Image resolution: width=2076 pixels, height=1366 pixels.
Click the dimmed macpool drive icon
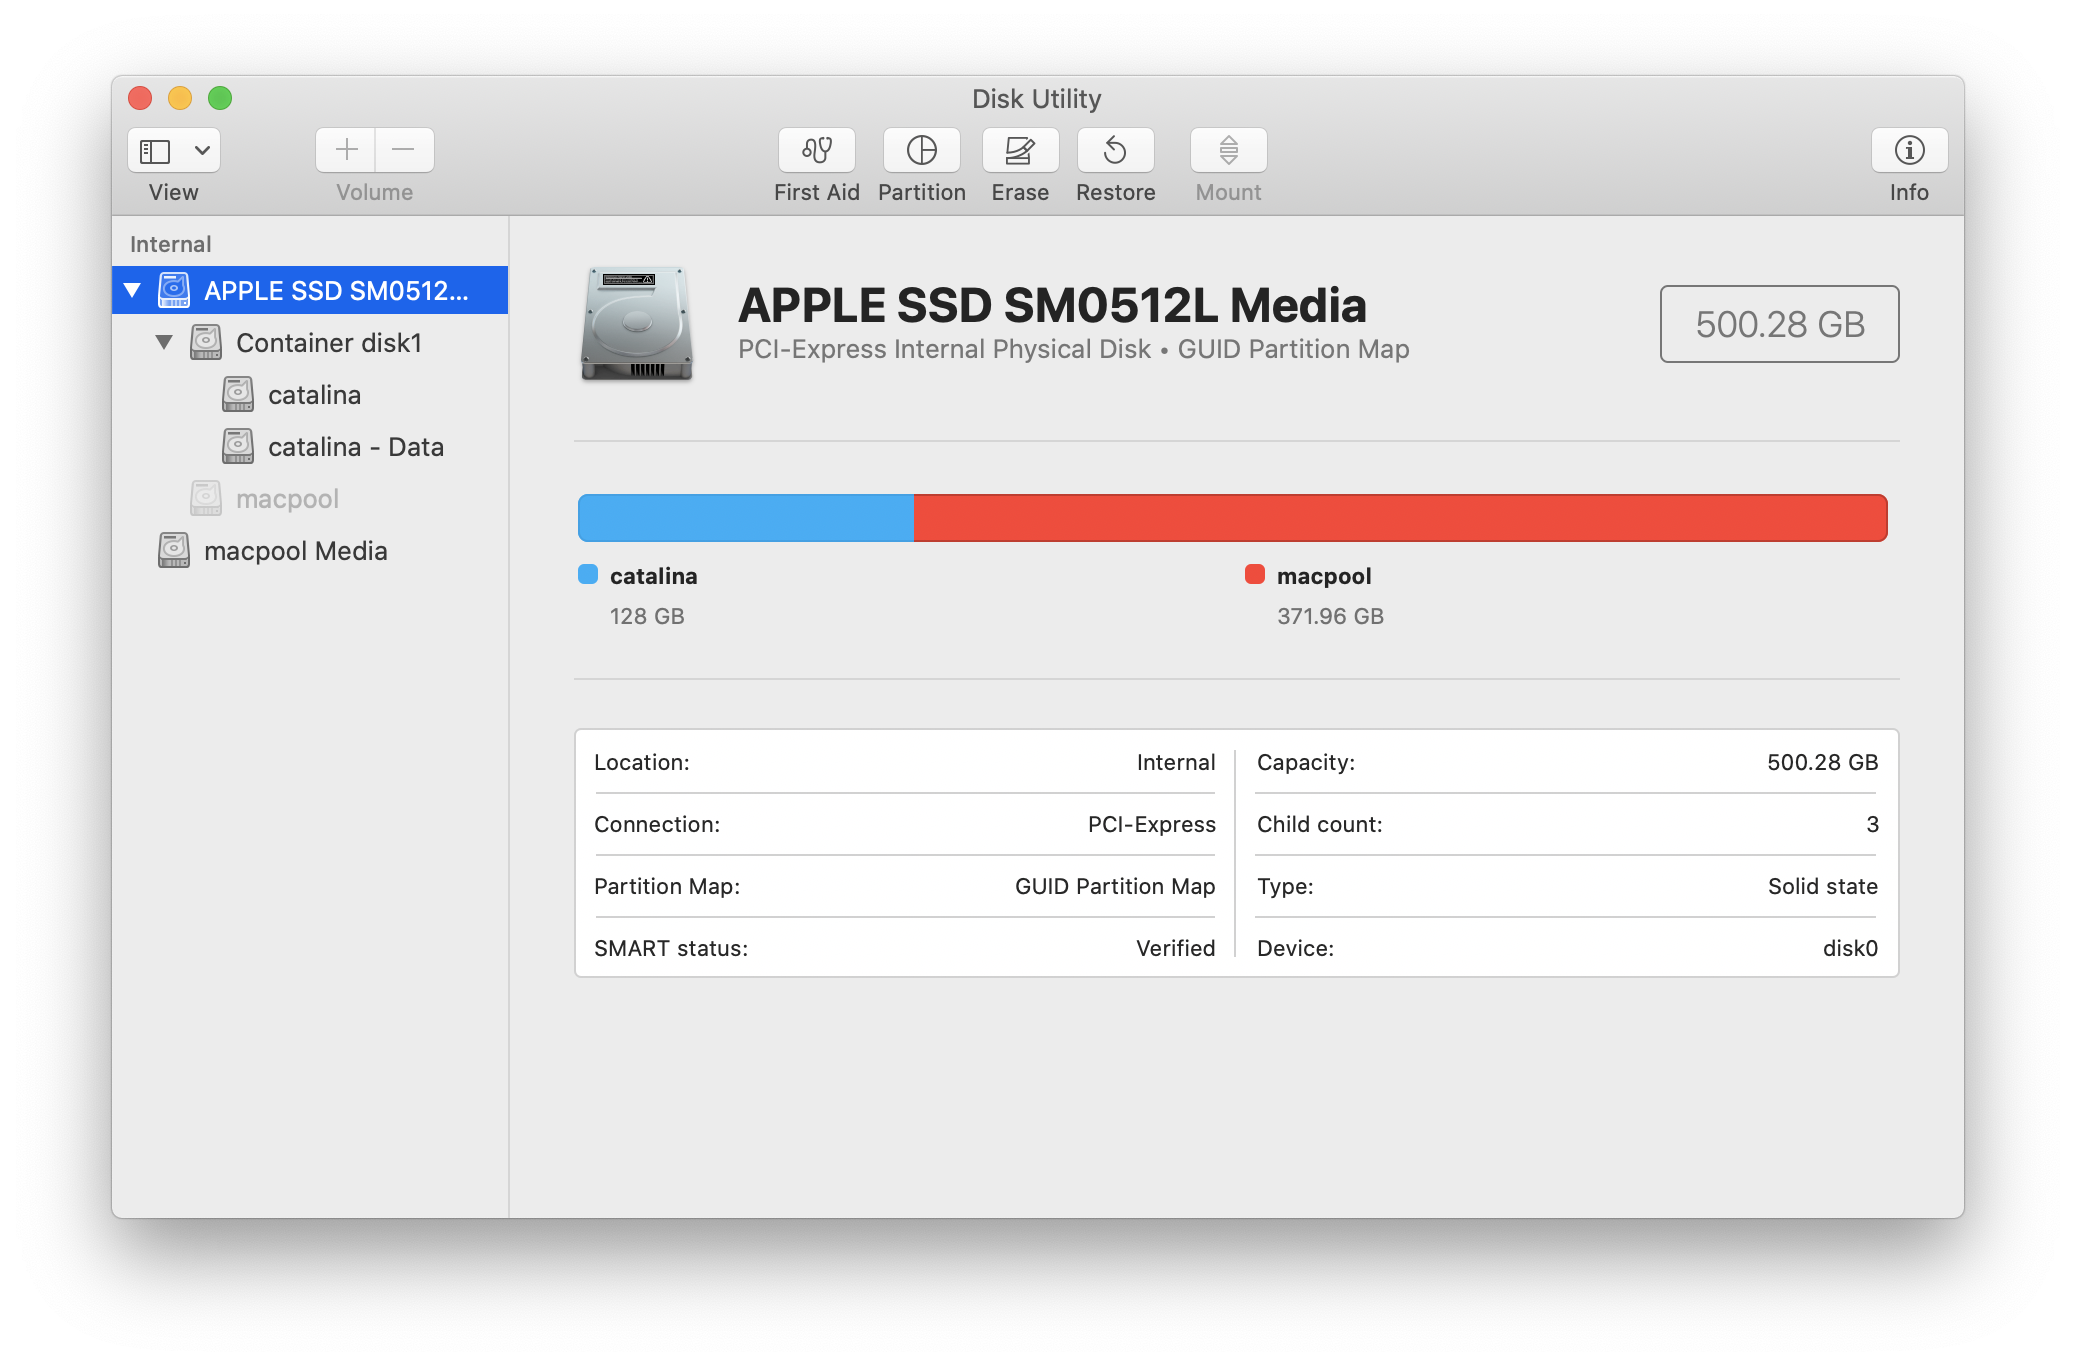206,498
